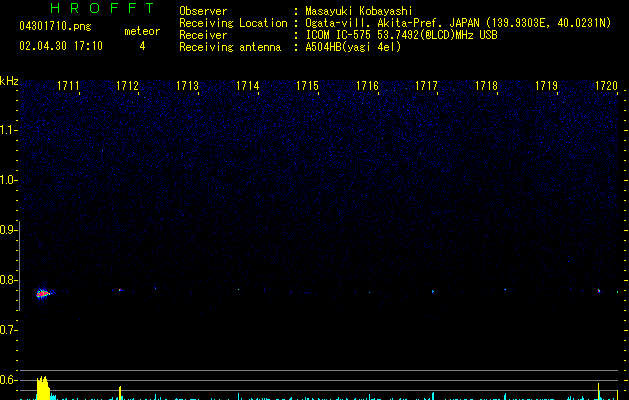This screenshot has height=400, width=629.
Task: Select the filename 04301710.png
Action: pyautogui.click(x=55, y=27)
